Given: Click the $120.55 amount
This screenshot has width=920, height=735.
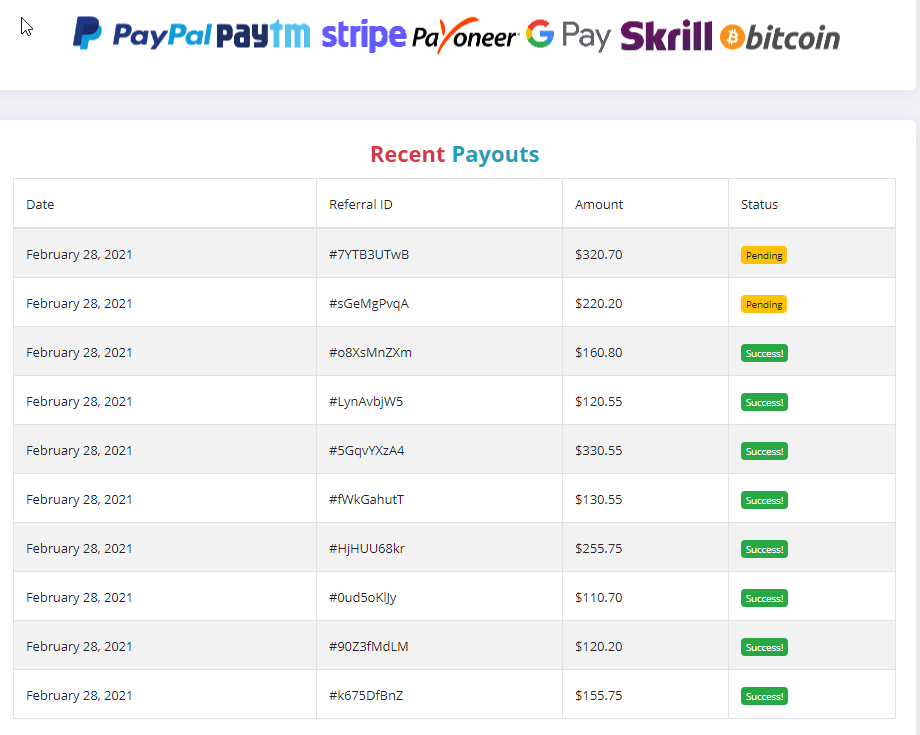Looking at the screenshot, I should tap(598, 401).
